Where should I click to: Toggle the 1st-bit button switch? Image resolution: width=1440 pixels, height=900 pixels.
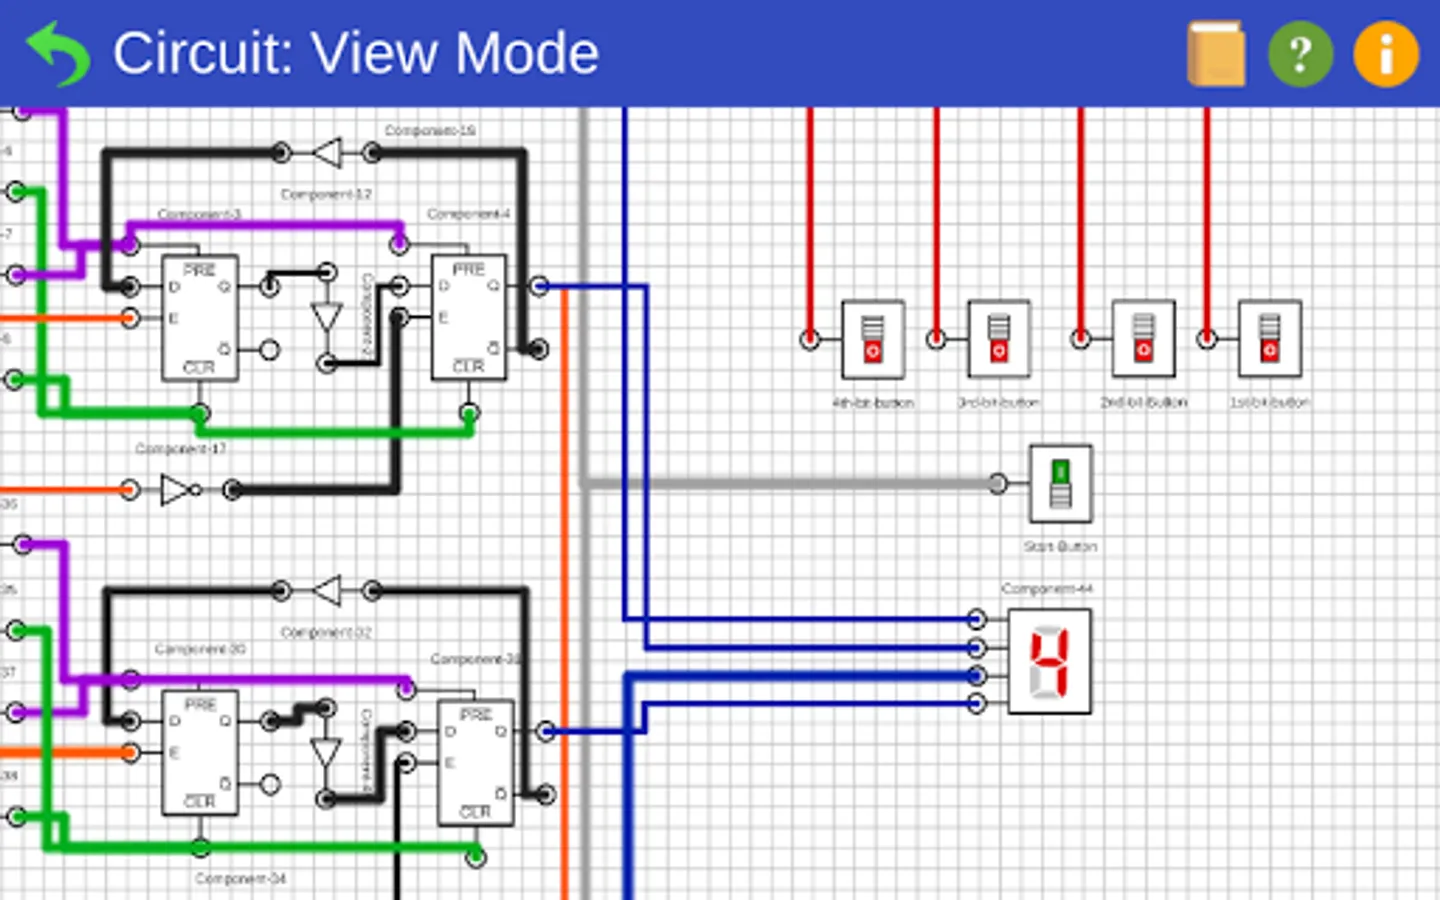coord(1270,340)
